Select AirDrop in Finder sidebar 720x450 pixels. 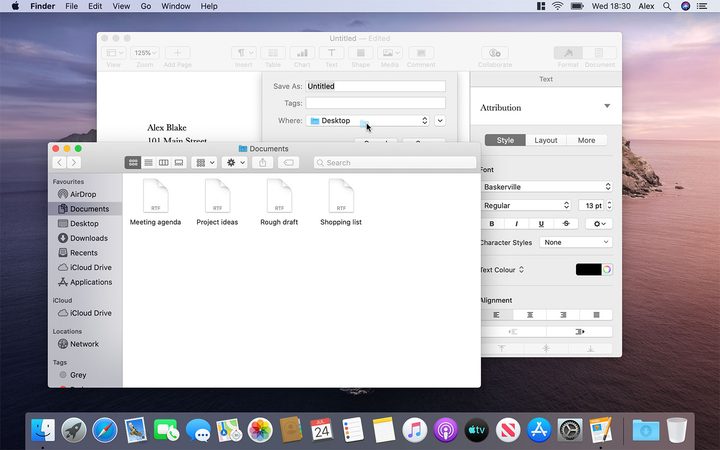85,194
